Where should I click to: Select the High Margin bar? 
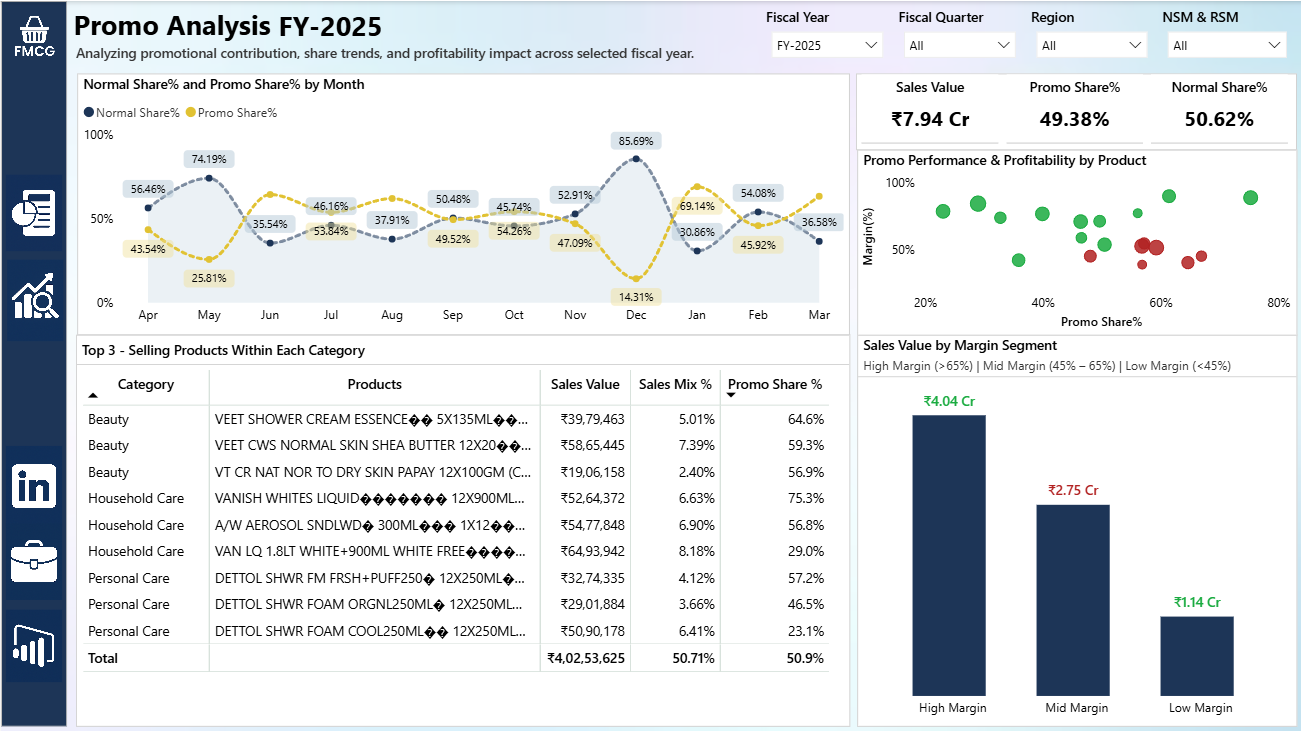948,555
